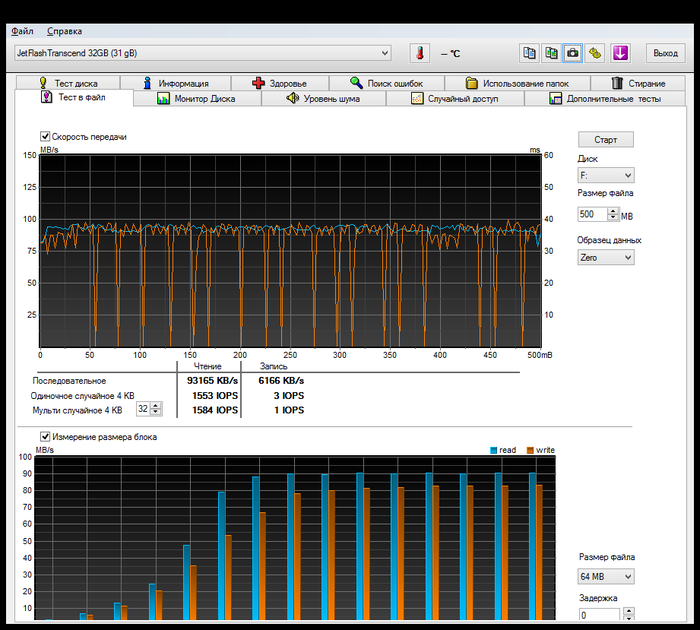The image size is (700, 630).
Task: Open the 64 MB file size dropdown
Action: coord(605,576)
